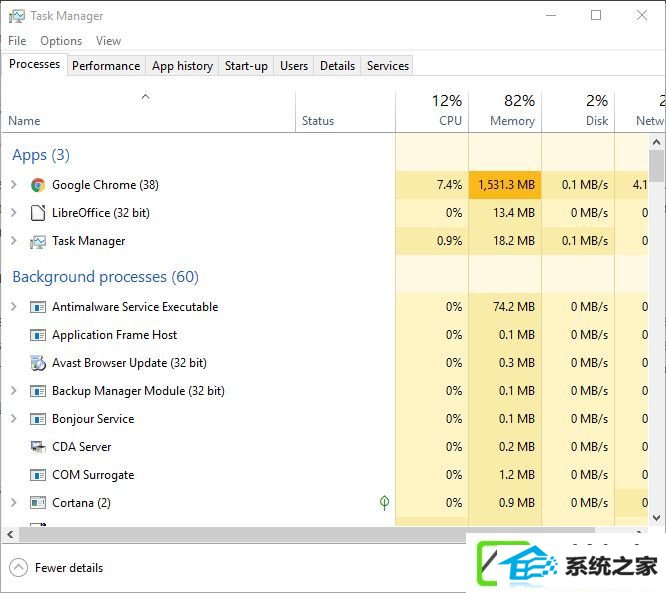The image size is (666, 593).
Task: Click the horizontal scrollbar thumb
Action: click(307, 534)
